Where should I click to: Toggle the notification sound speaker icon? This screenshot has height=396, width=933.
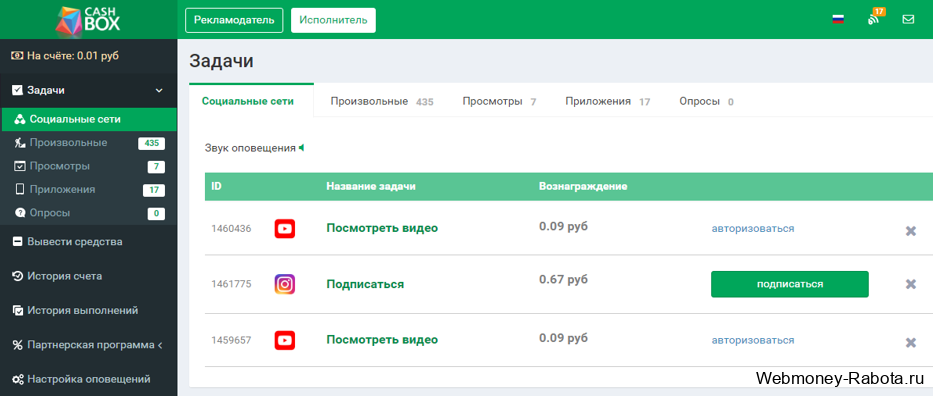coord(302,147)
